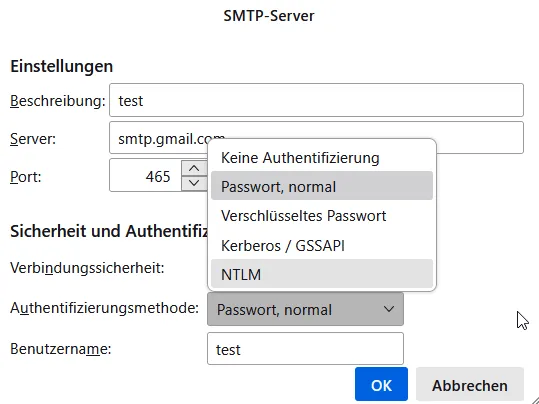Click the Beschreibung label
Viewport: 539px width, 404px height.
(57, 101)
